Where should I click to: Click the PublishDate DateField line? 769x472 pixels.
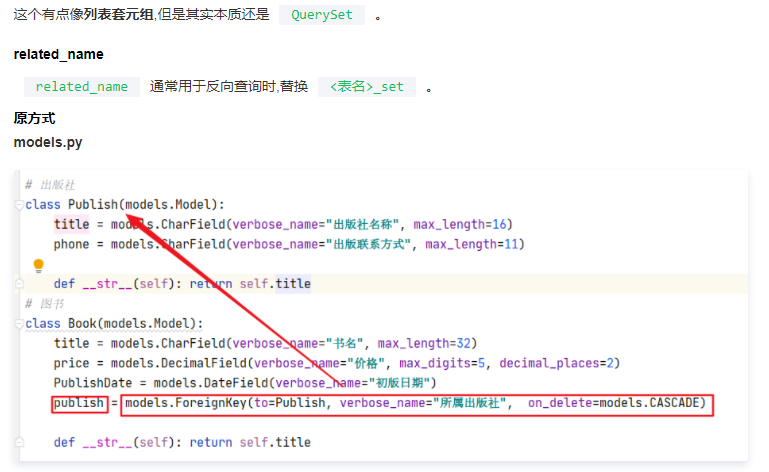[x=245, y=383]
